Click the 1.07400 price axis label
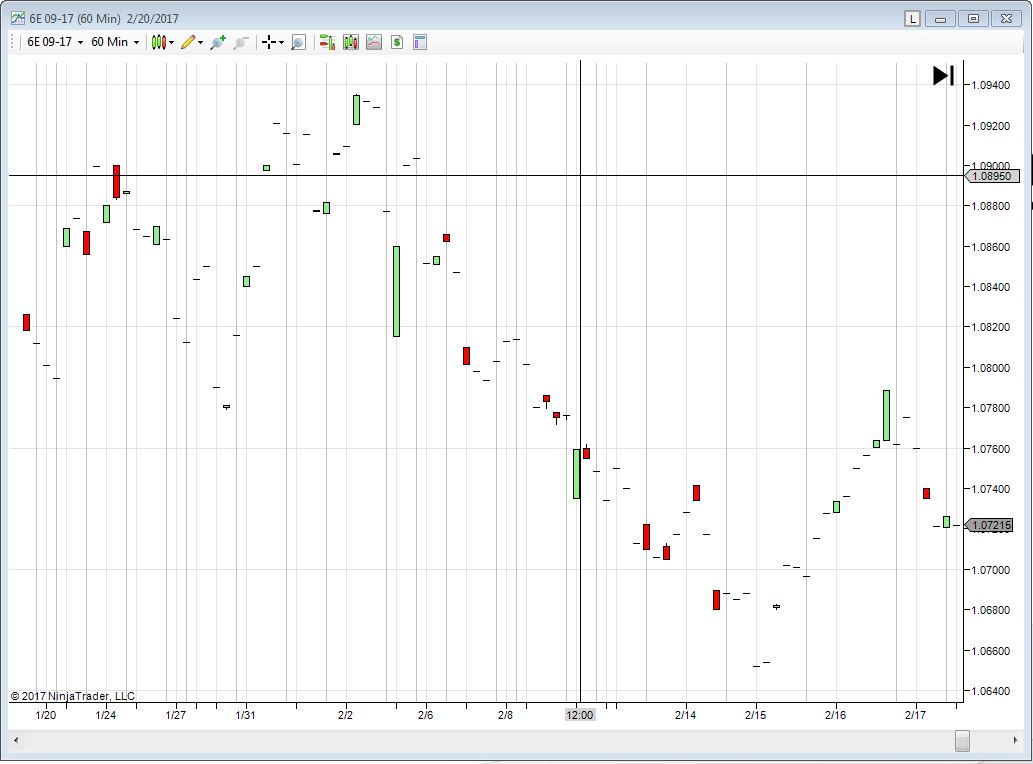 991,489
